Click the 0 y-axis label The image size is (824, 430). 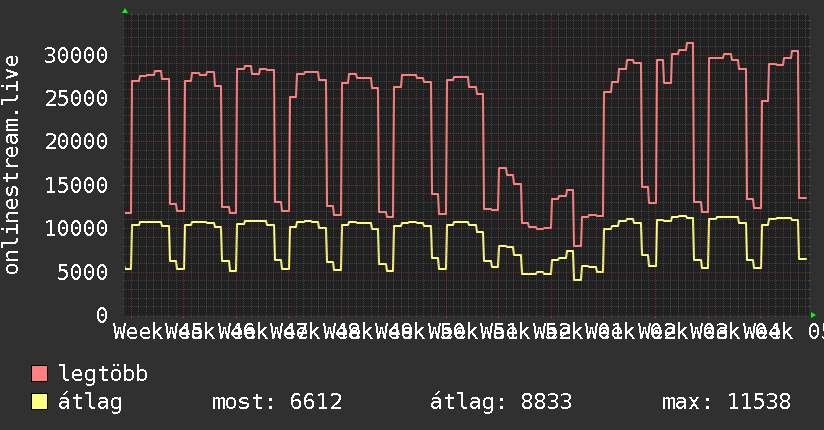coord(102,315)
